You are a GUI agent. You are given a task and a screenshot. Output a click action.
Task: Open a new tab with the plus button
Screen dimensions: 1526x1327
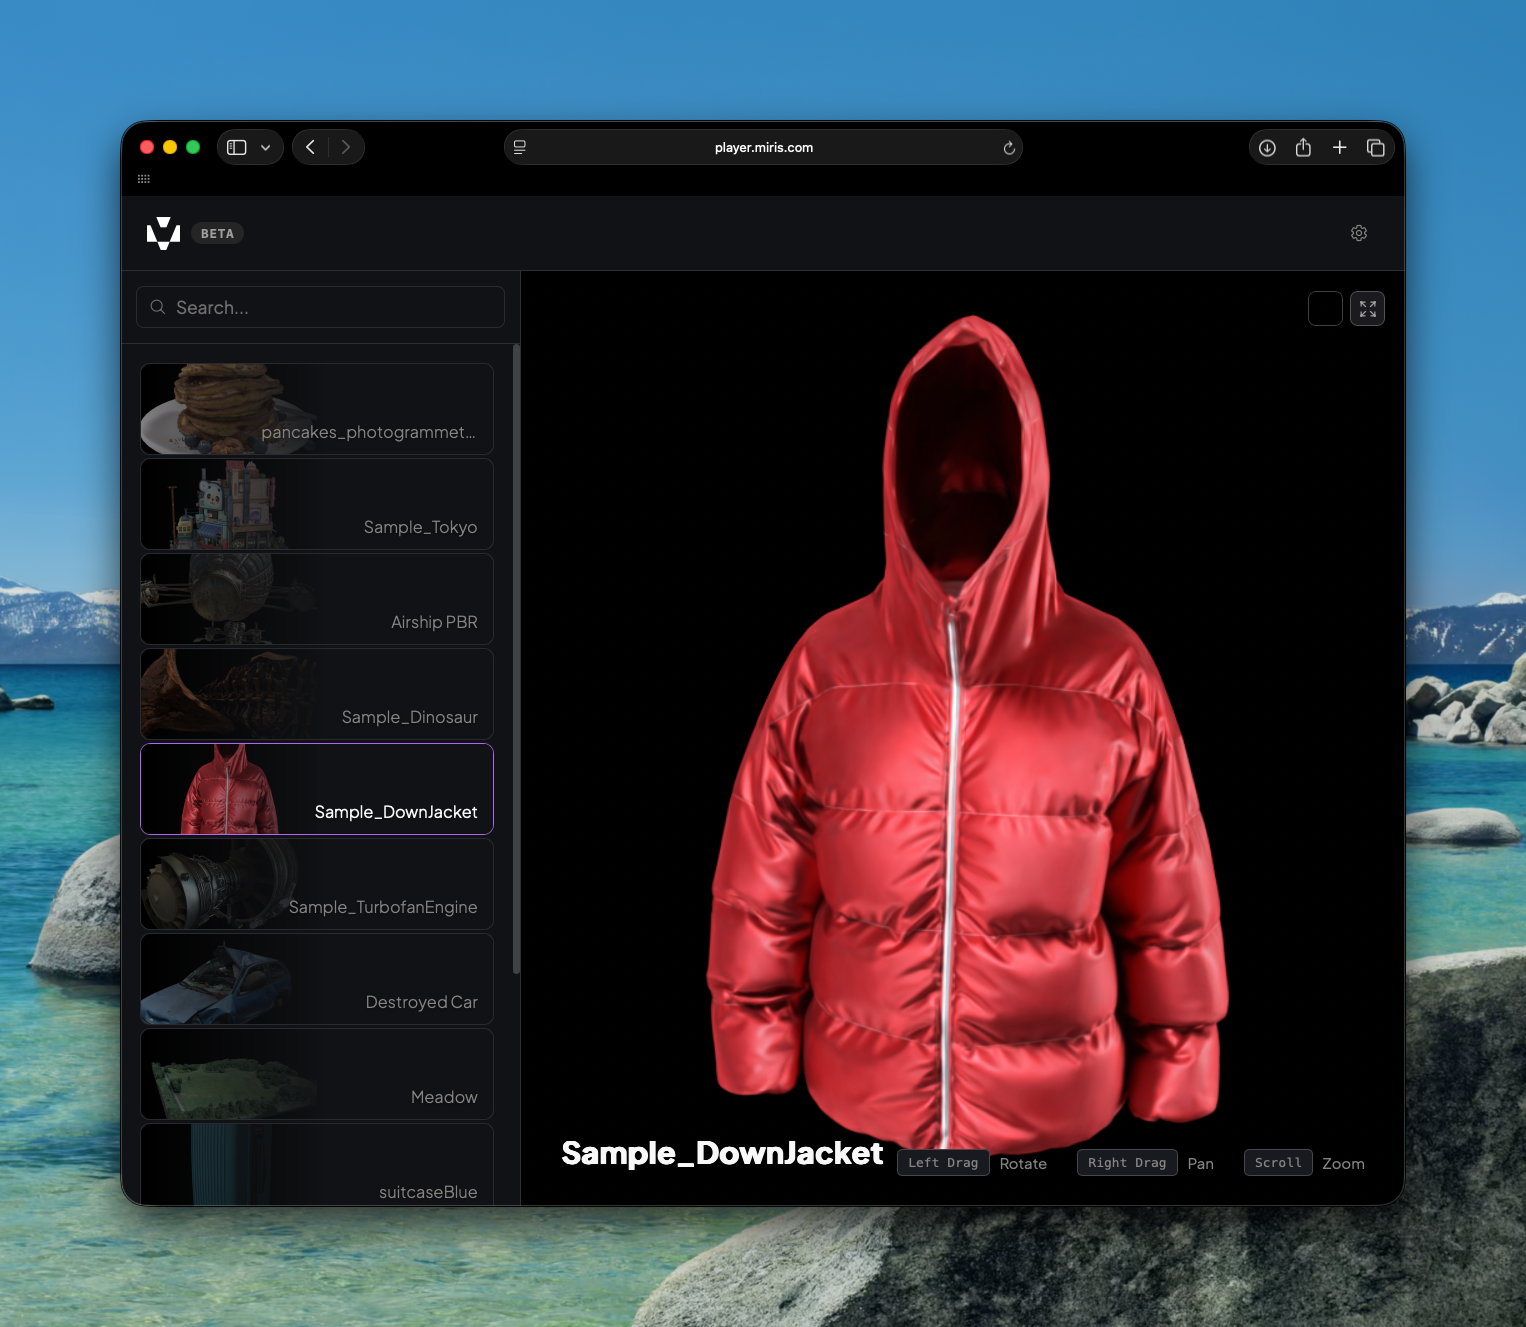pyautogui.click(x=1340, y=147)
